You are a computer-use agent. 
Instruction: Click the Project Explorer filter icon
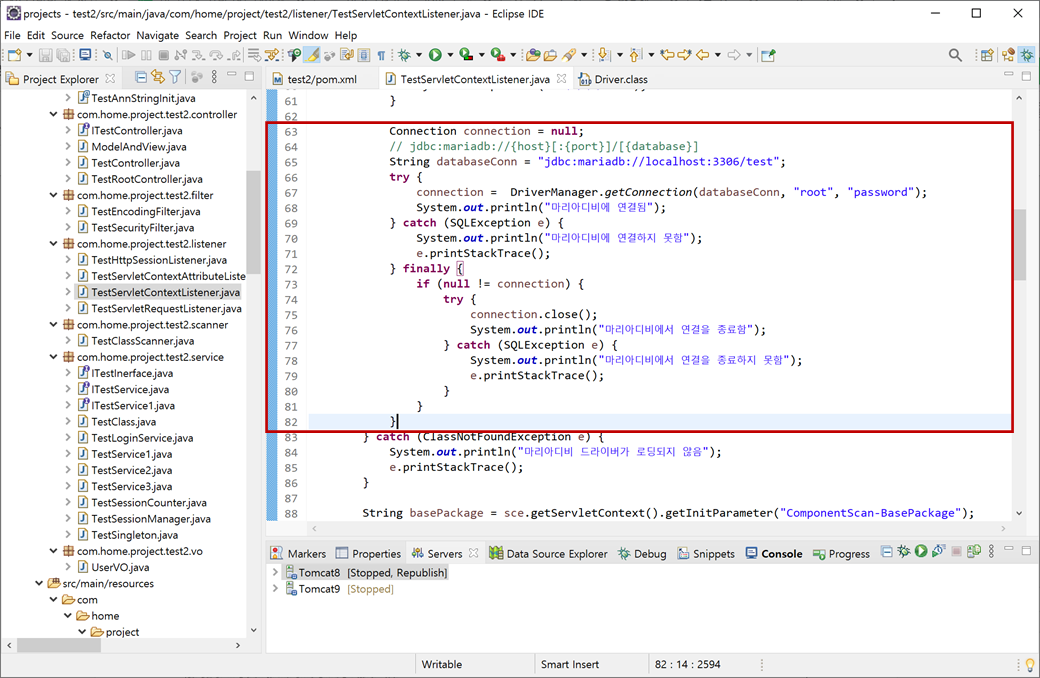pos(175,78)
